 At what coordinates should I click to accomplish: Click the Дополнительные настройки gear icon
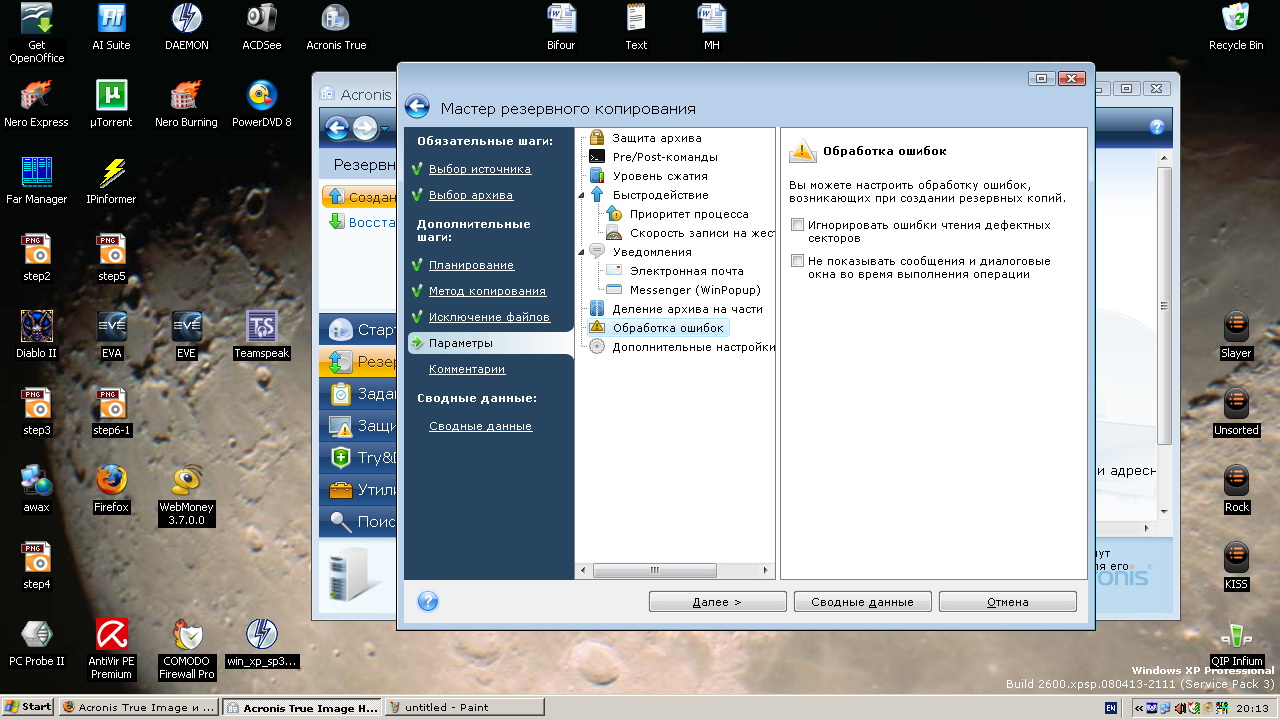(x=597, y=347)
